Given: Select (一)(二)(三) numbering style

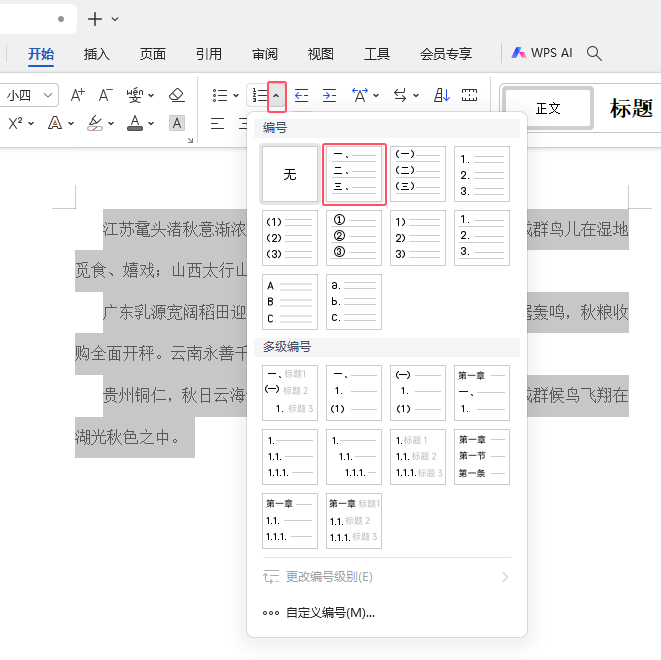Looking at the screenshot, I should 418,174.
